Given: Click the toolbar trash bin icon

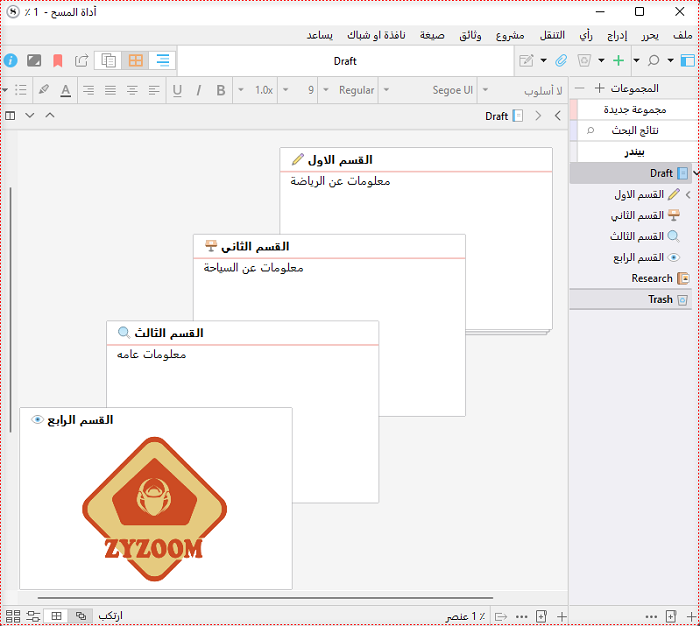Looking at the screenshot, I should point(584,60).
